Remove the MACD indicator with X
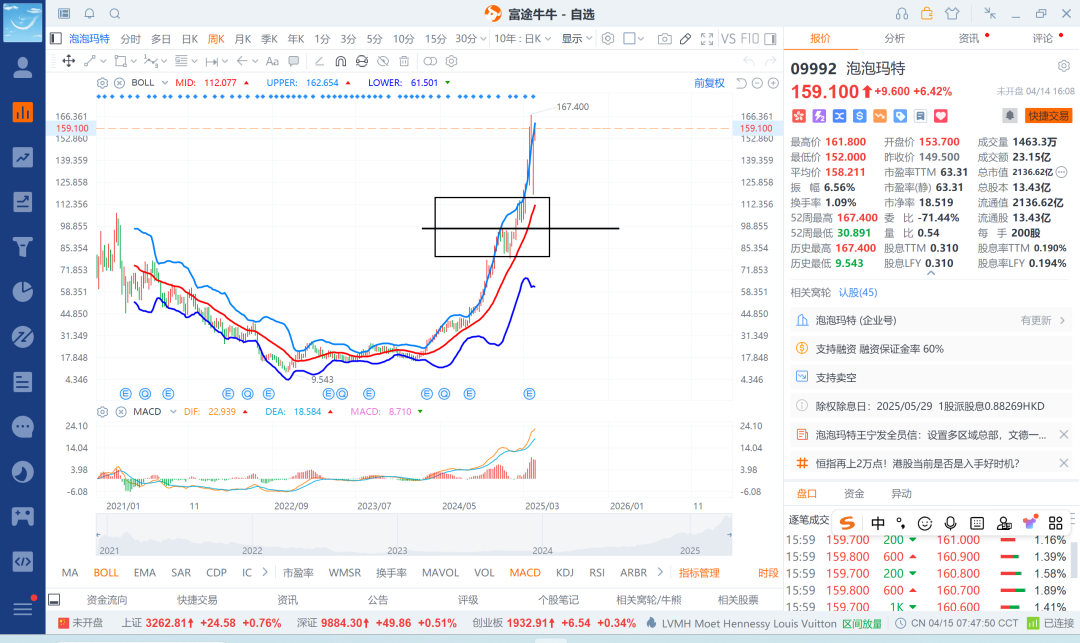This screenshot has width=1080, height=643. [x=121, y=412]
